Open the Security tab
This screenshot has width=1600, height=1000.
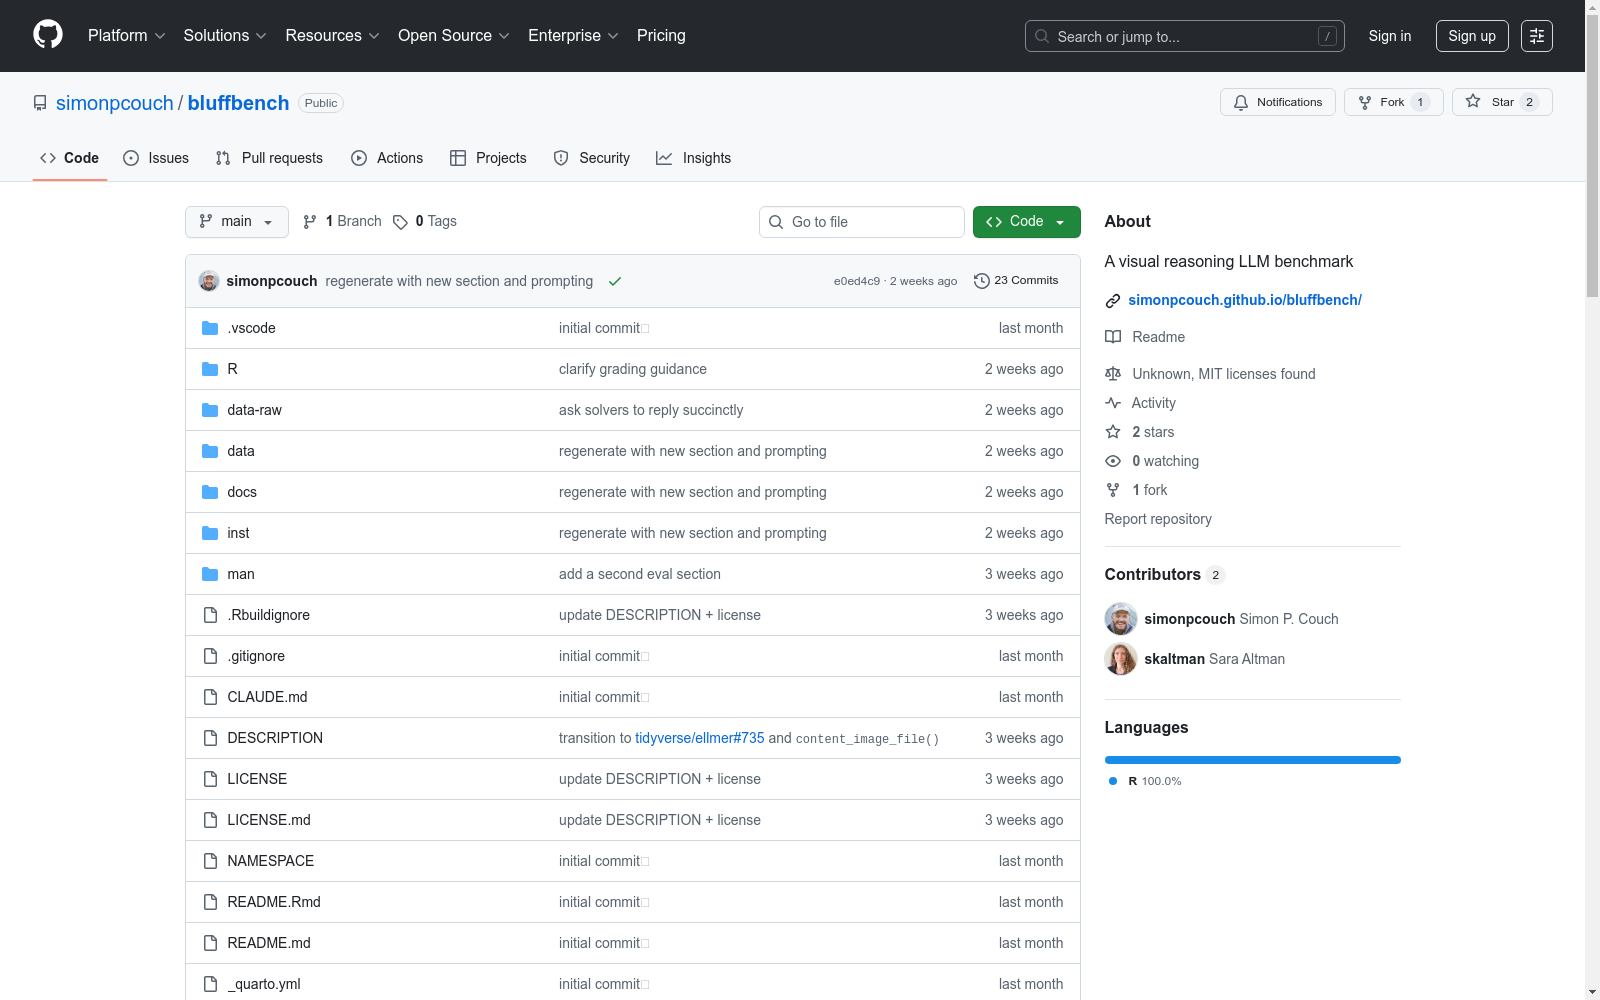coord(592,158)
